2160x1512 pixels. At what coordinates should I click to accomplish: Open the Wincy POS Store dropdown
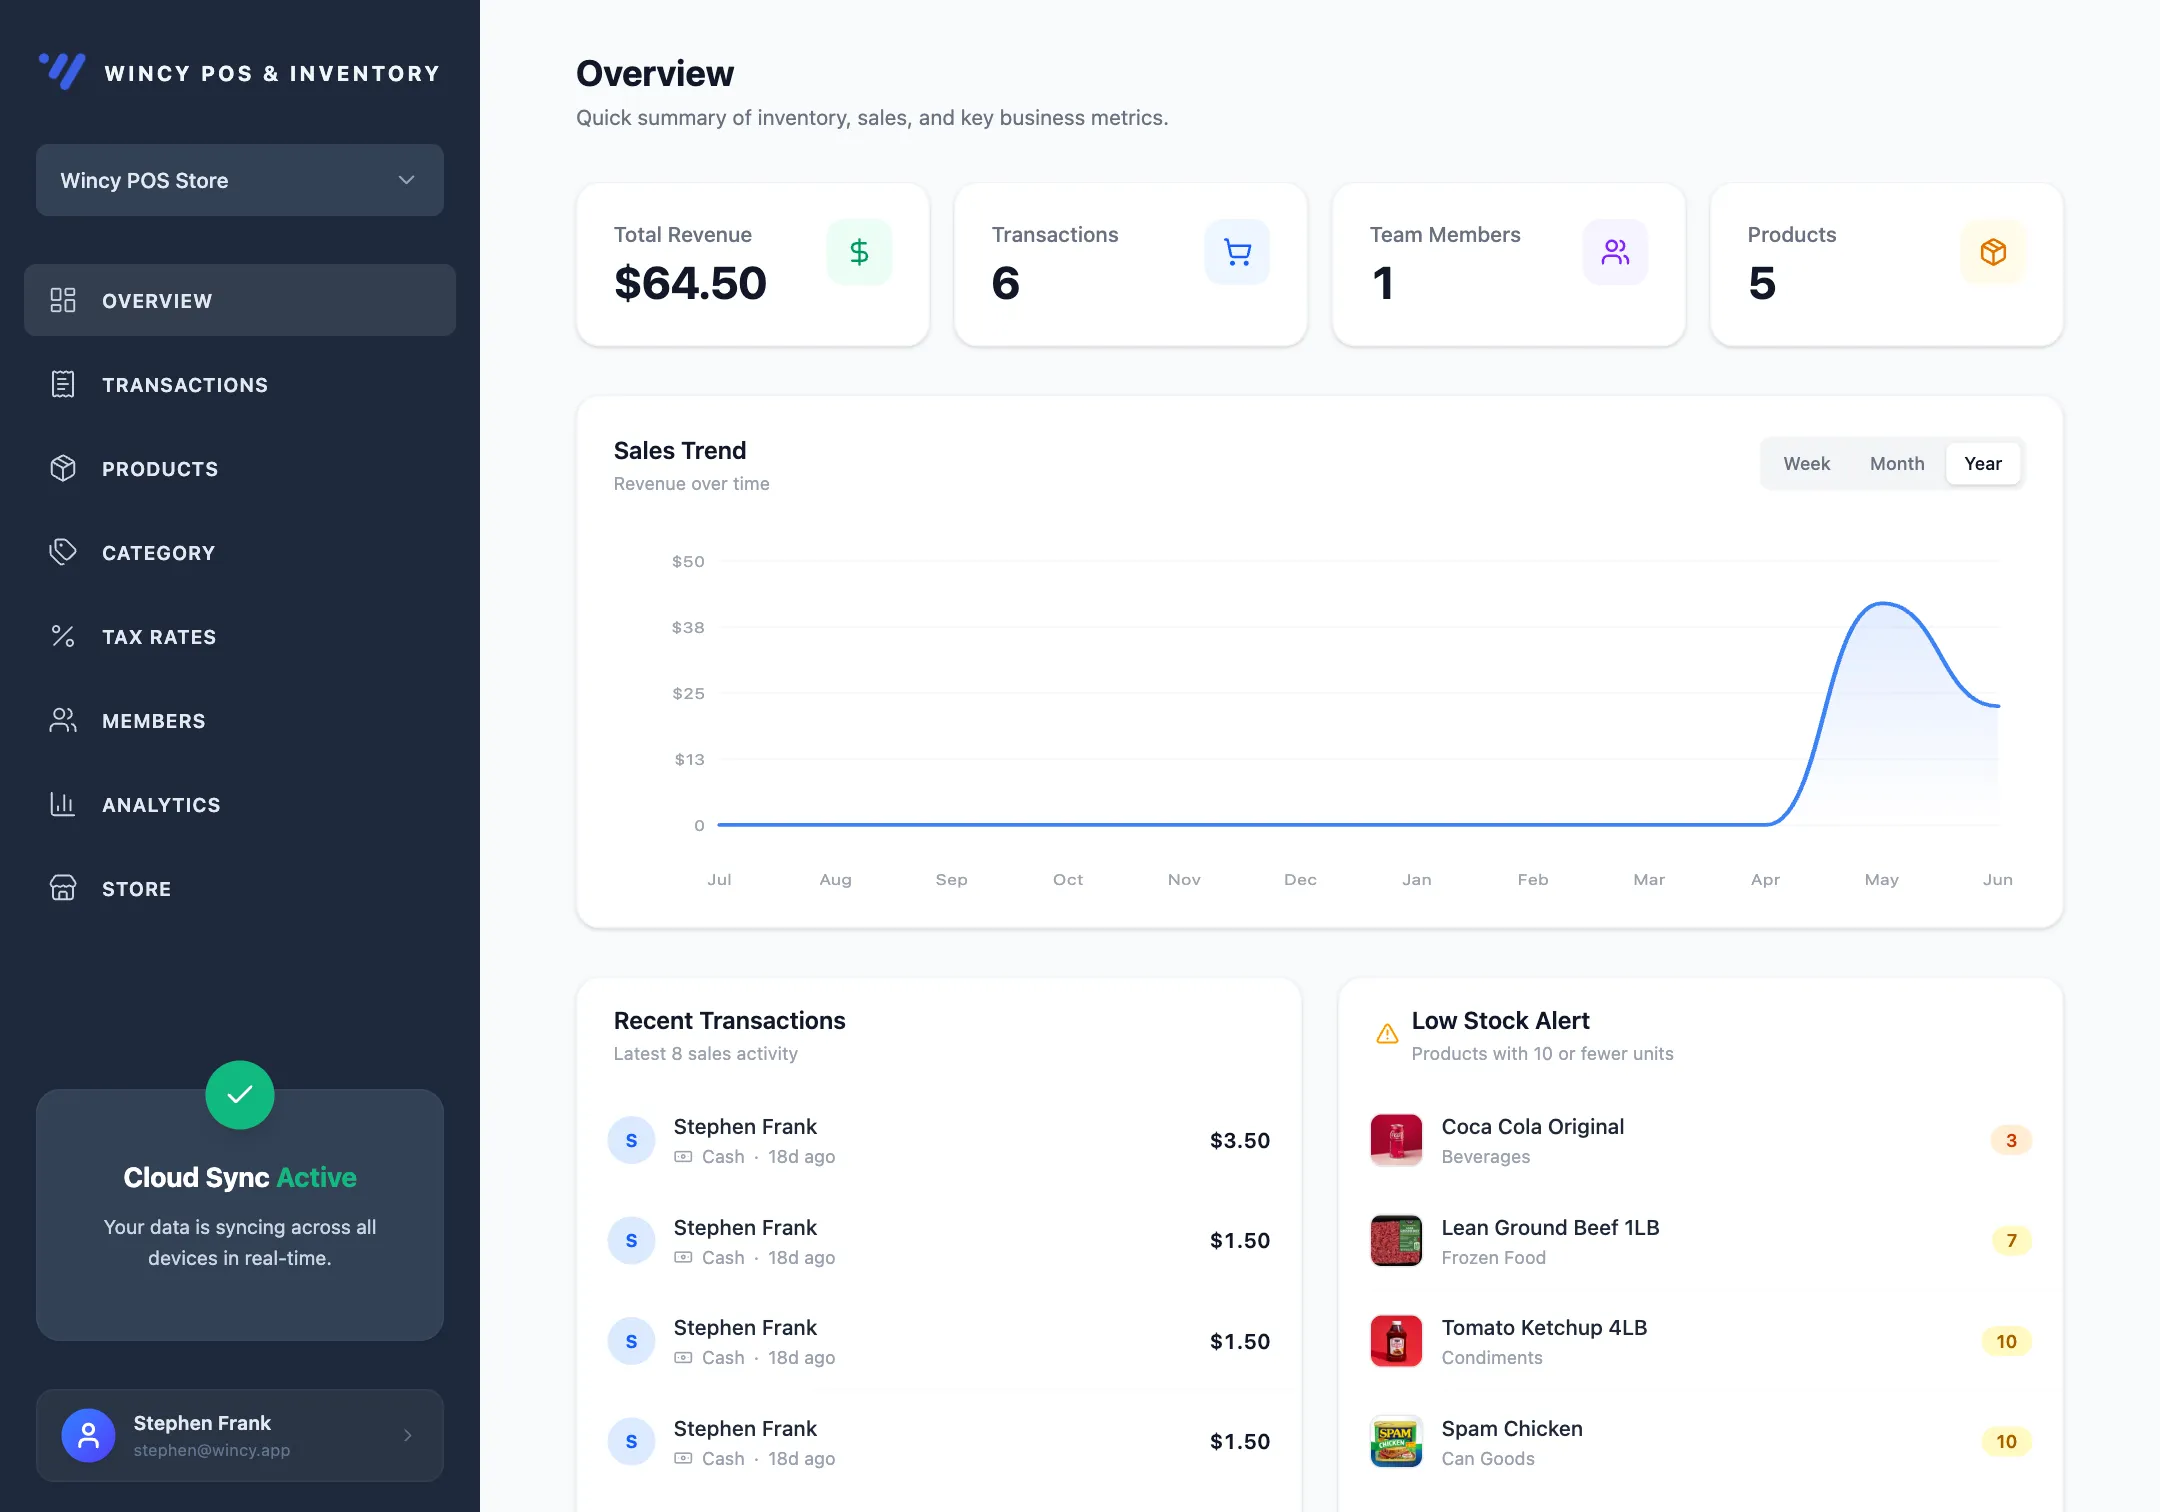(240, 180)
